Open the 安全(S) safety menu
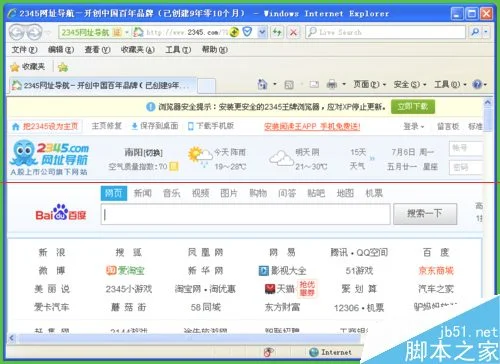This screenshot has width=500, height=364. click(x=410, y=84)
